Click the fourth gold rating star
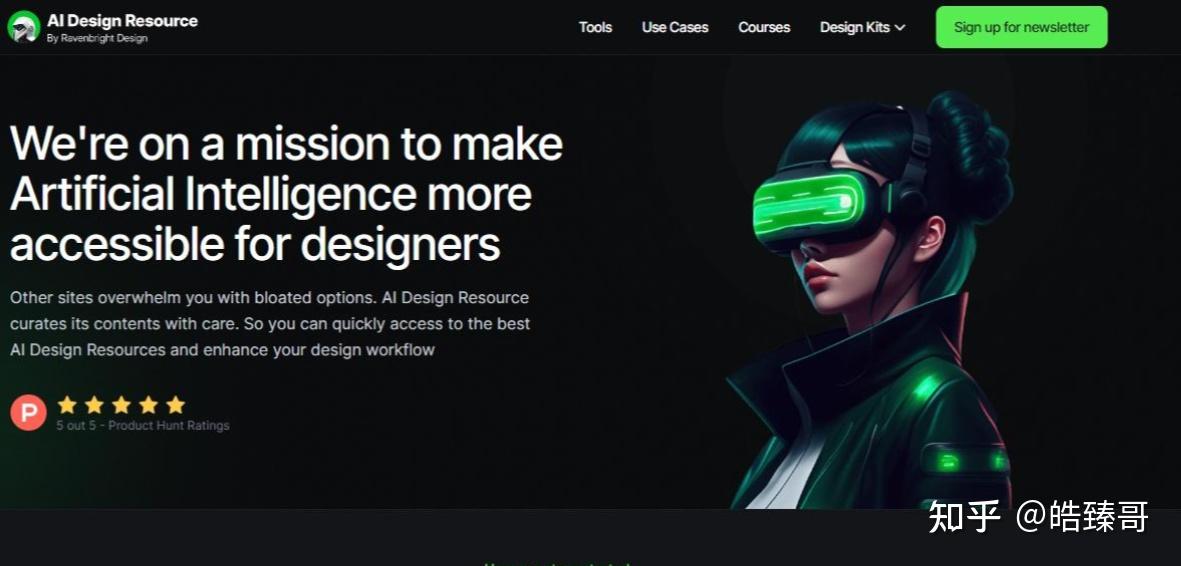 148,405
